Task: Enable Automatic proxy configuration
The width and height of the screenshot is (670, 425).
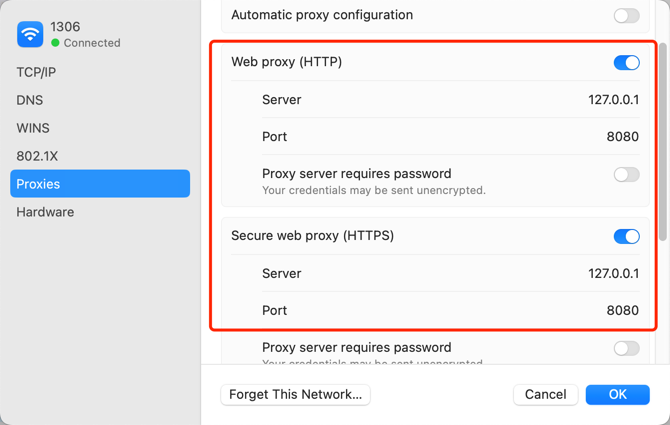Action: [x=626, y=15]
